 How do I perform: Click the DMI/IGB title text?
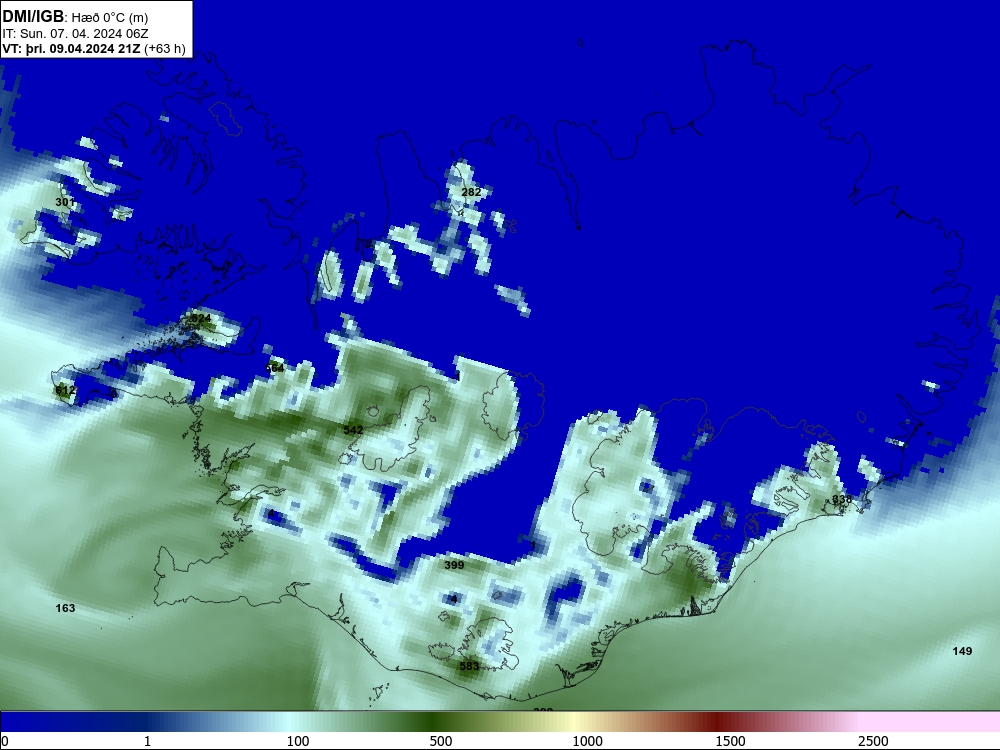point(33,17)
